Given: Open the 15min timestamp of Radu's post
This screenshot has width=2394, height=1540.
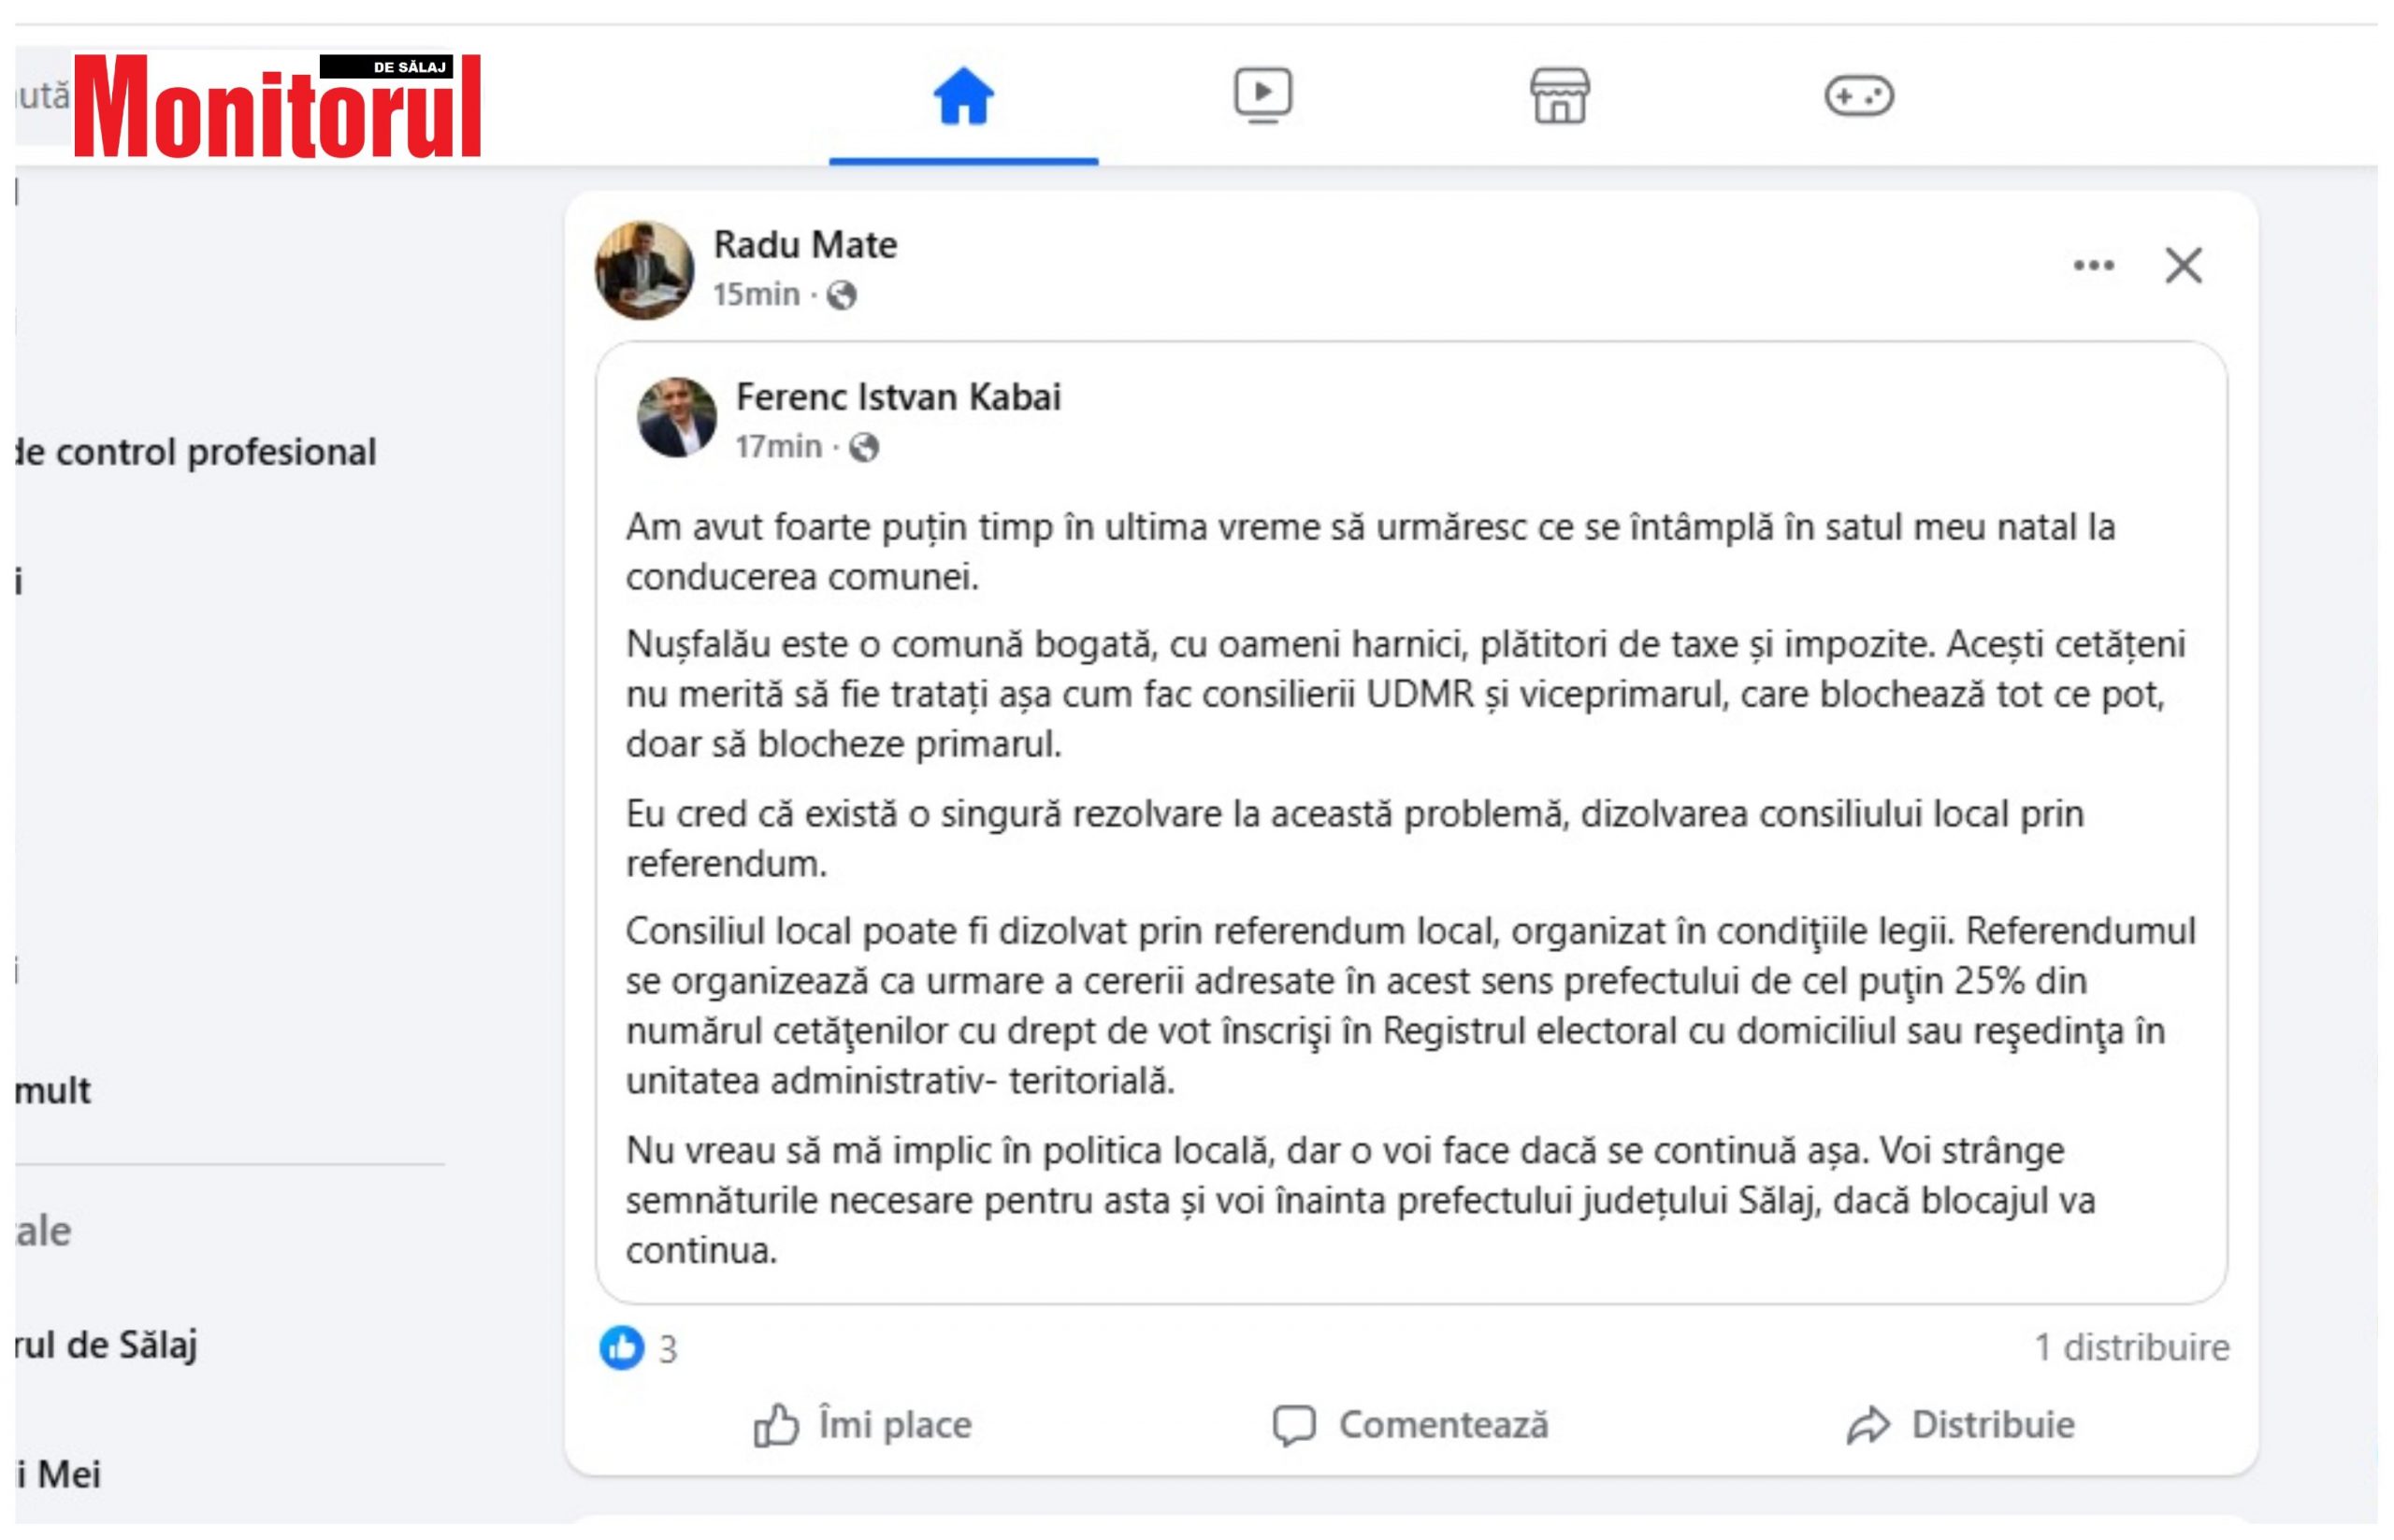Looking at the screenshot, I should tap(756, 295).
